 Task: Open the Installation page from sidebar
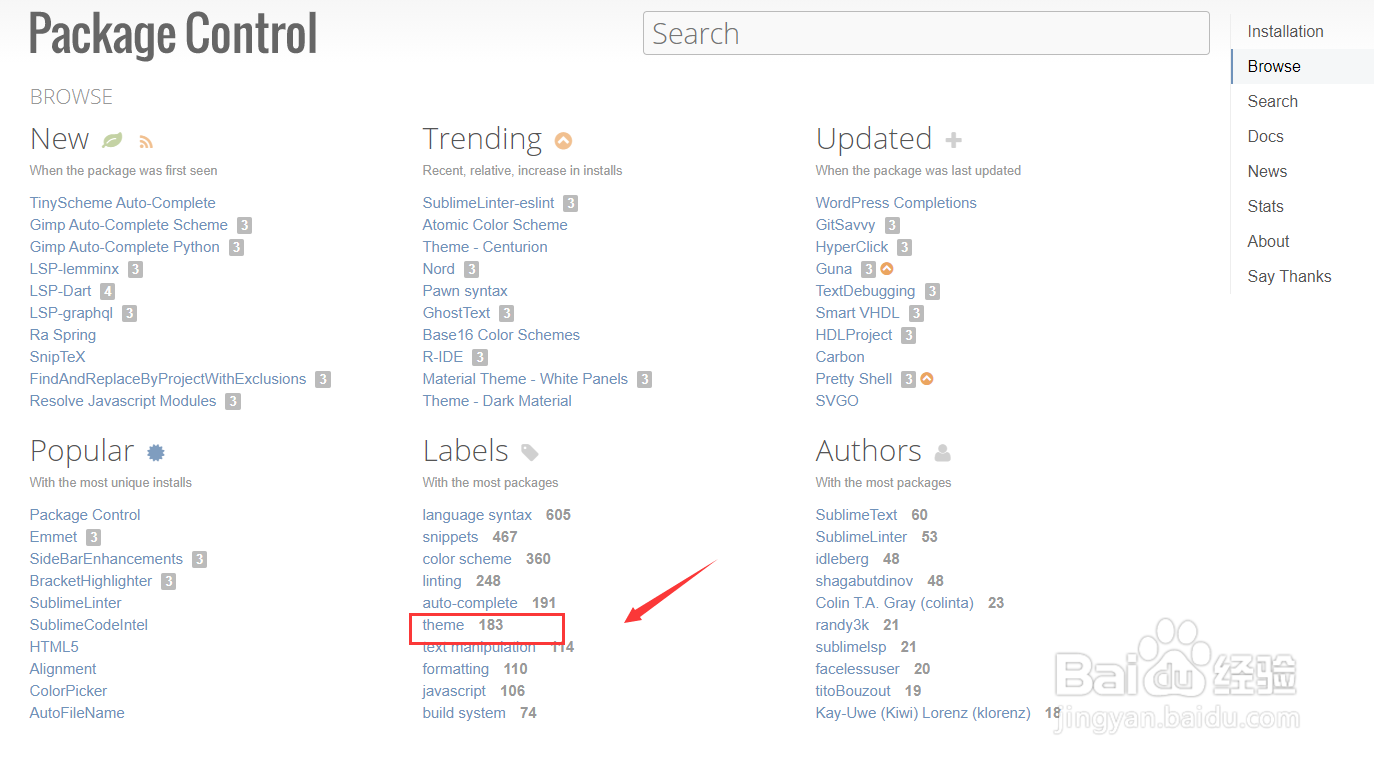pos(1285,32)
